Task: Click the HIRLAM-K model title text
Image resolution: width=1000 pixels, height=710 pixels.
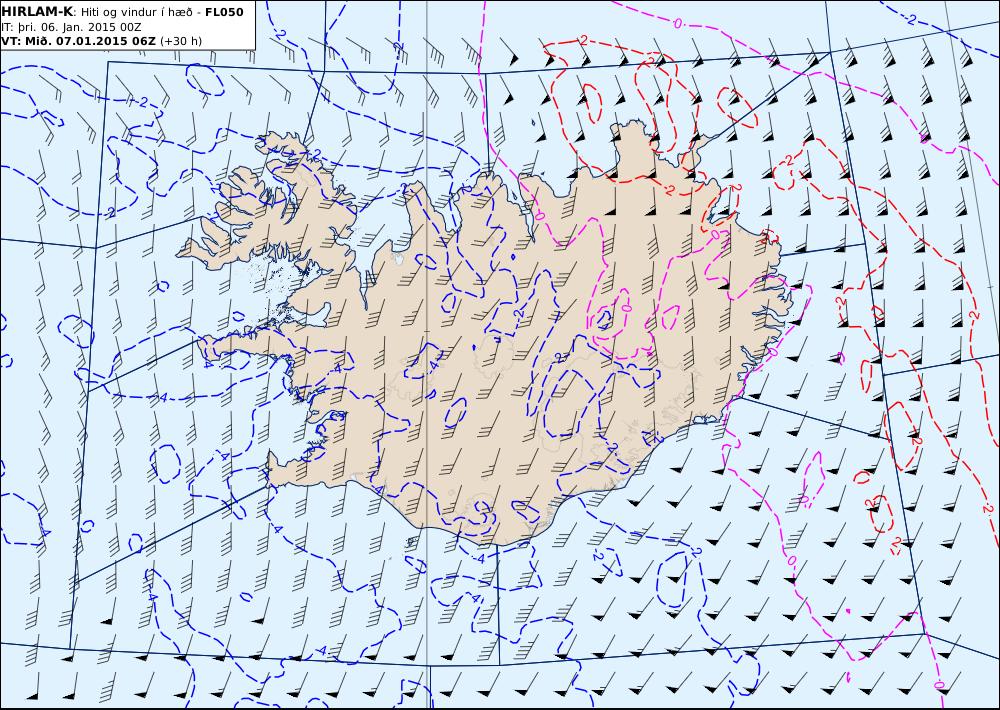Action: coord(37,12)
